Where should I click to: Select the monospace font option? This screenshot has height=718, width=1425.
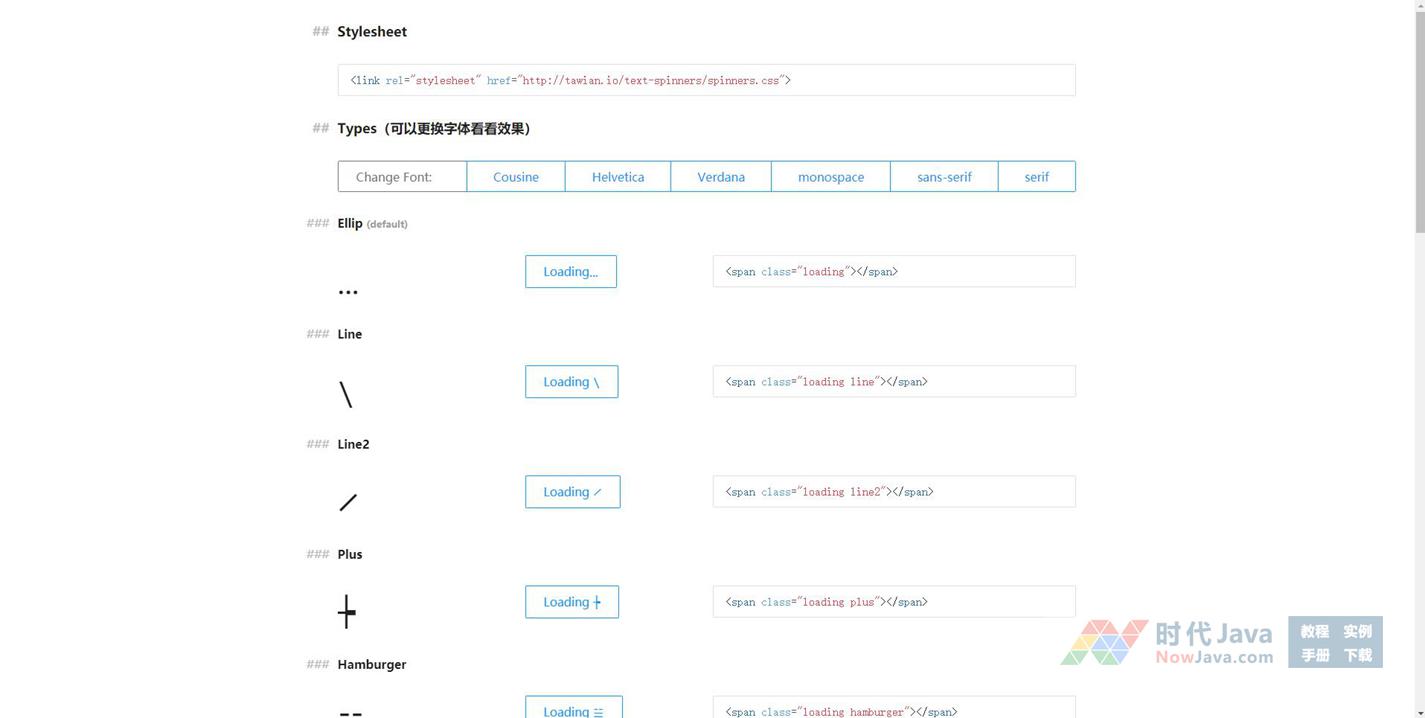[x=831, y=177]
